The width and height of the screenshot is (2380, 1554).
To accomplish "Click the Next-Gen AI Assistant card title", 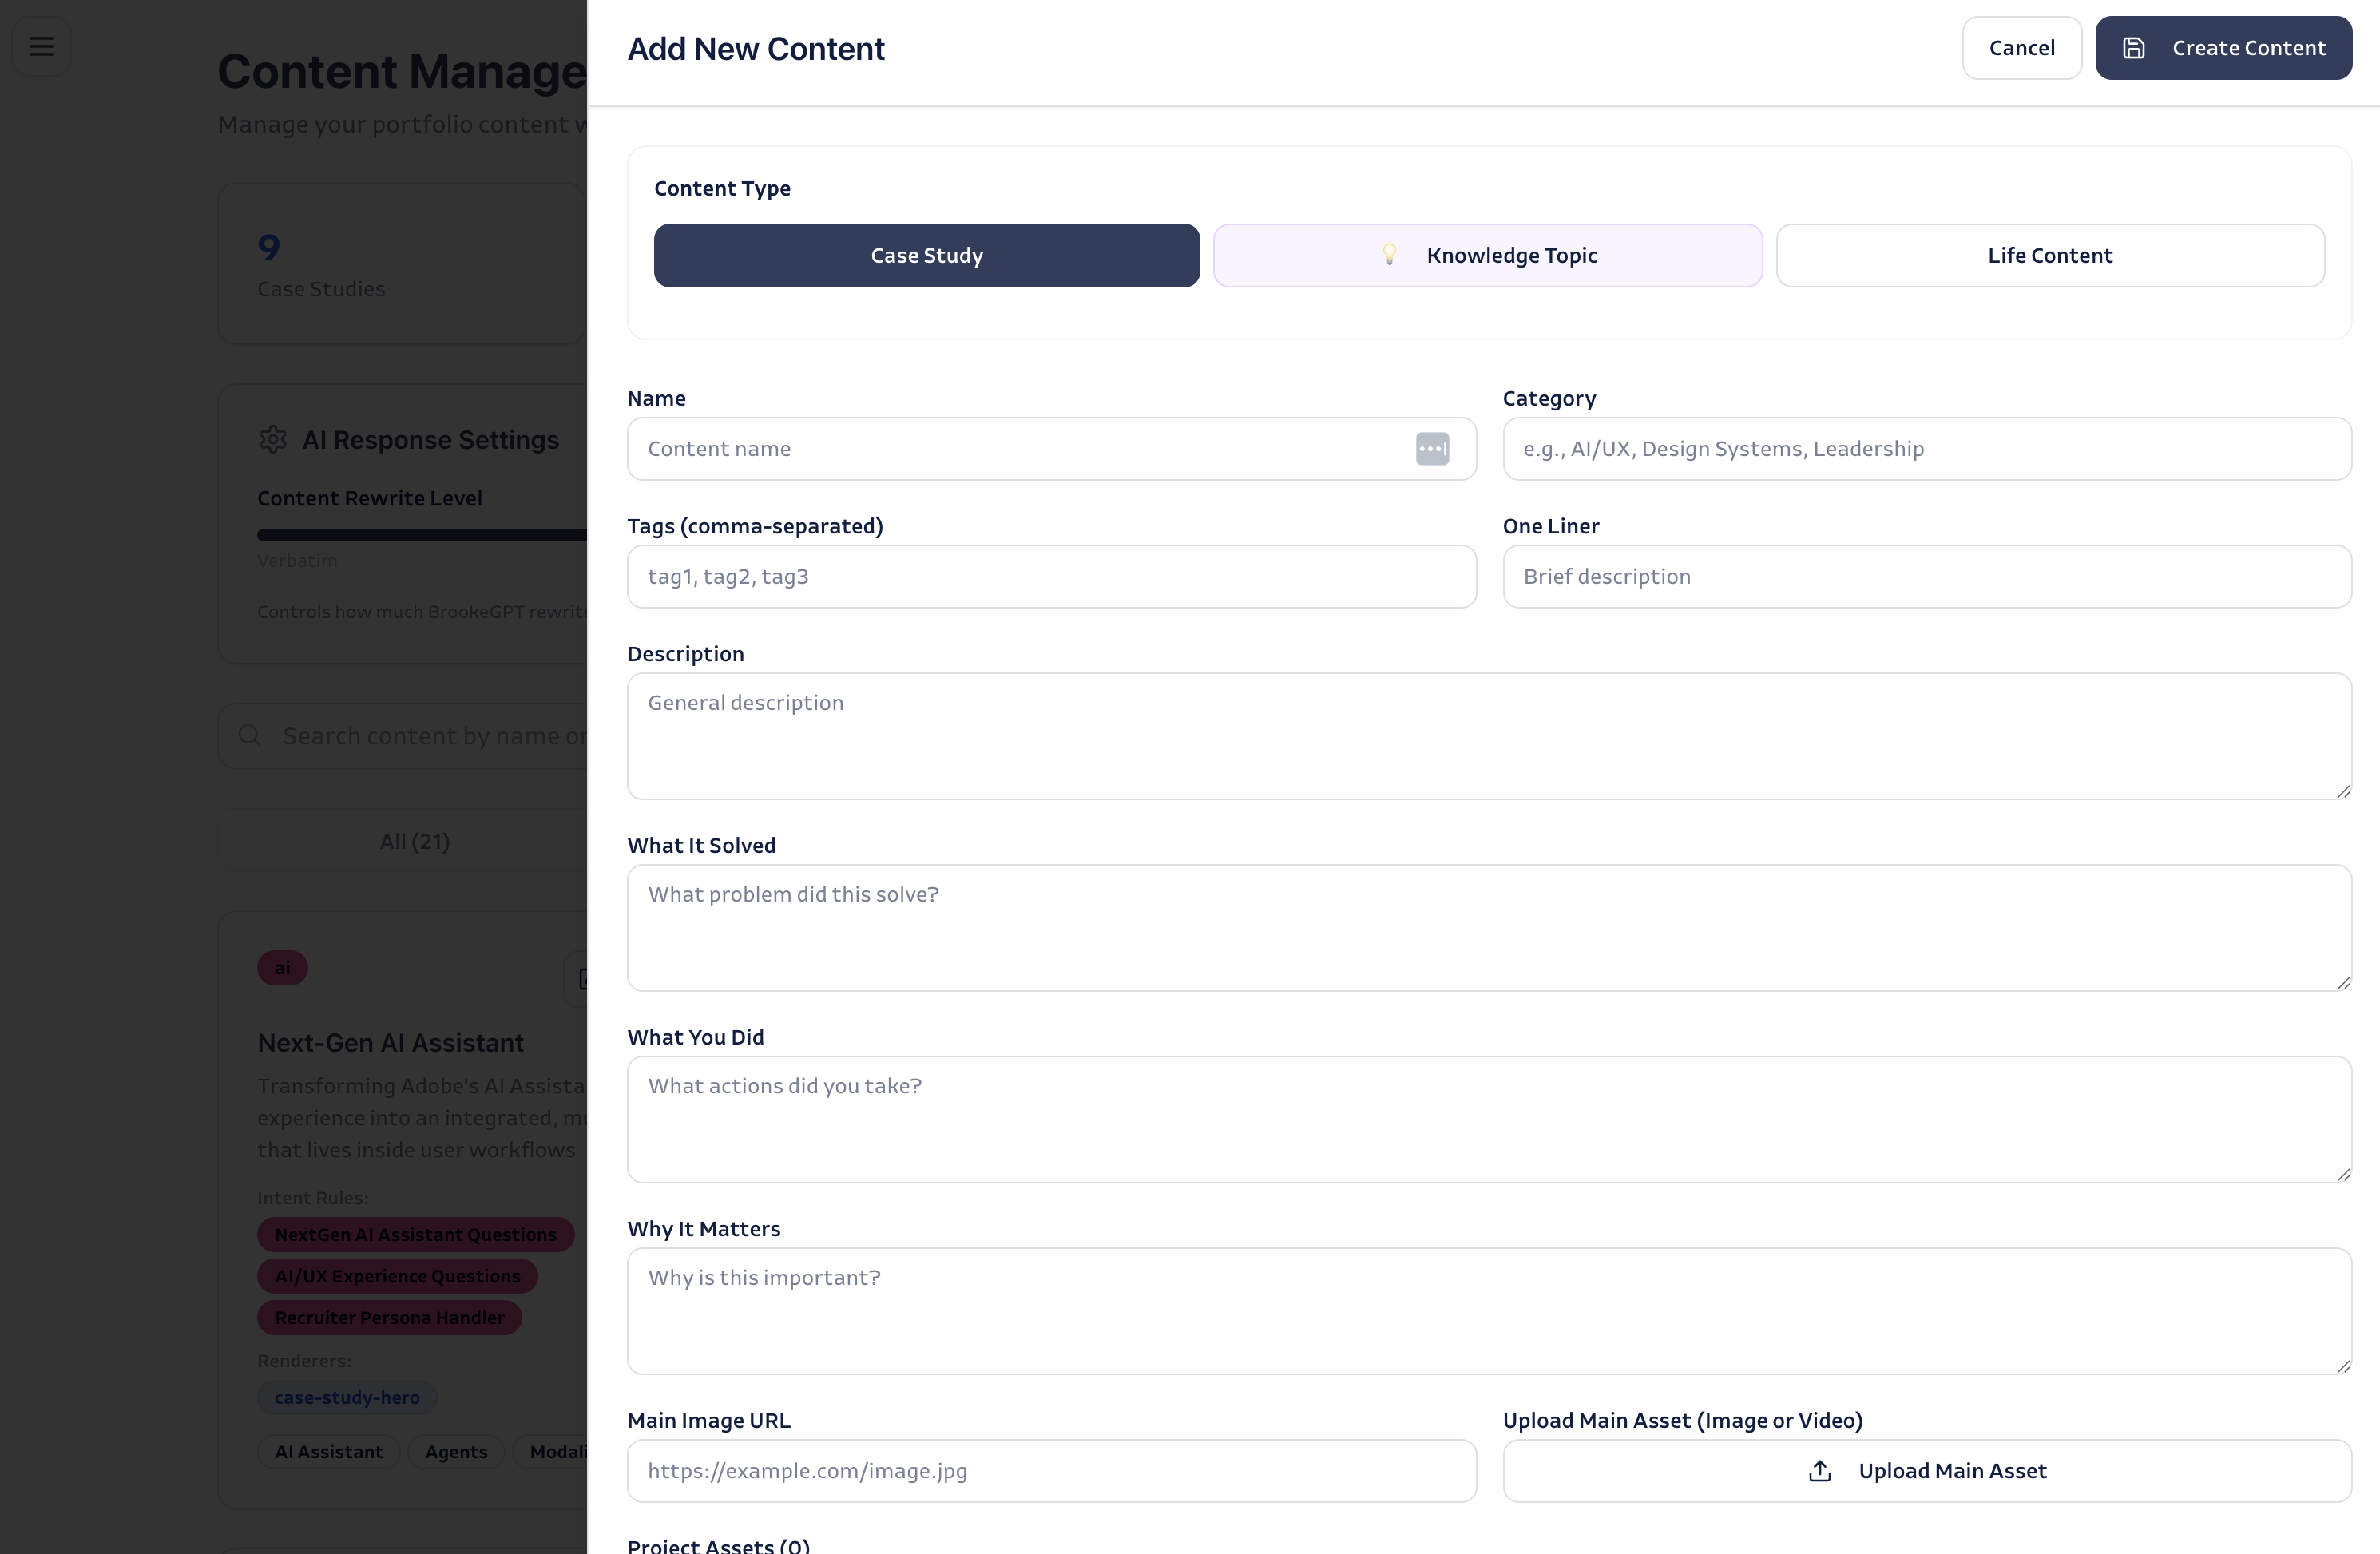I will coord(390,1043).
